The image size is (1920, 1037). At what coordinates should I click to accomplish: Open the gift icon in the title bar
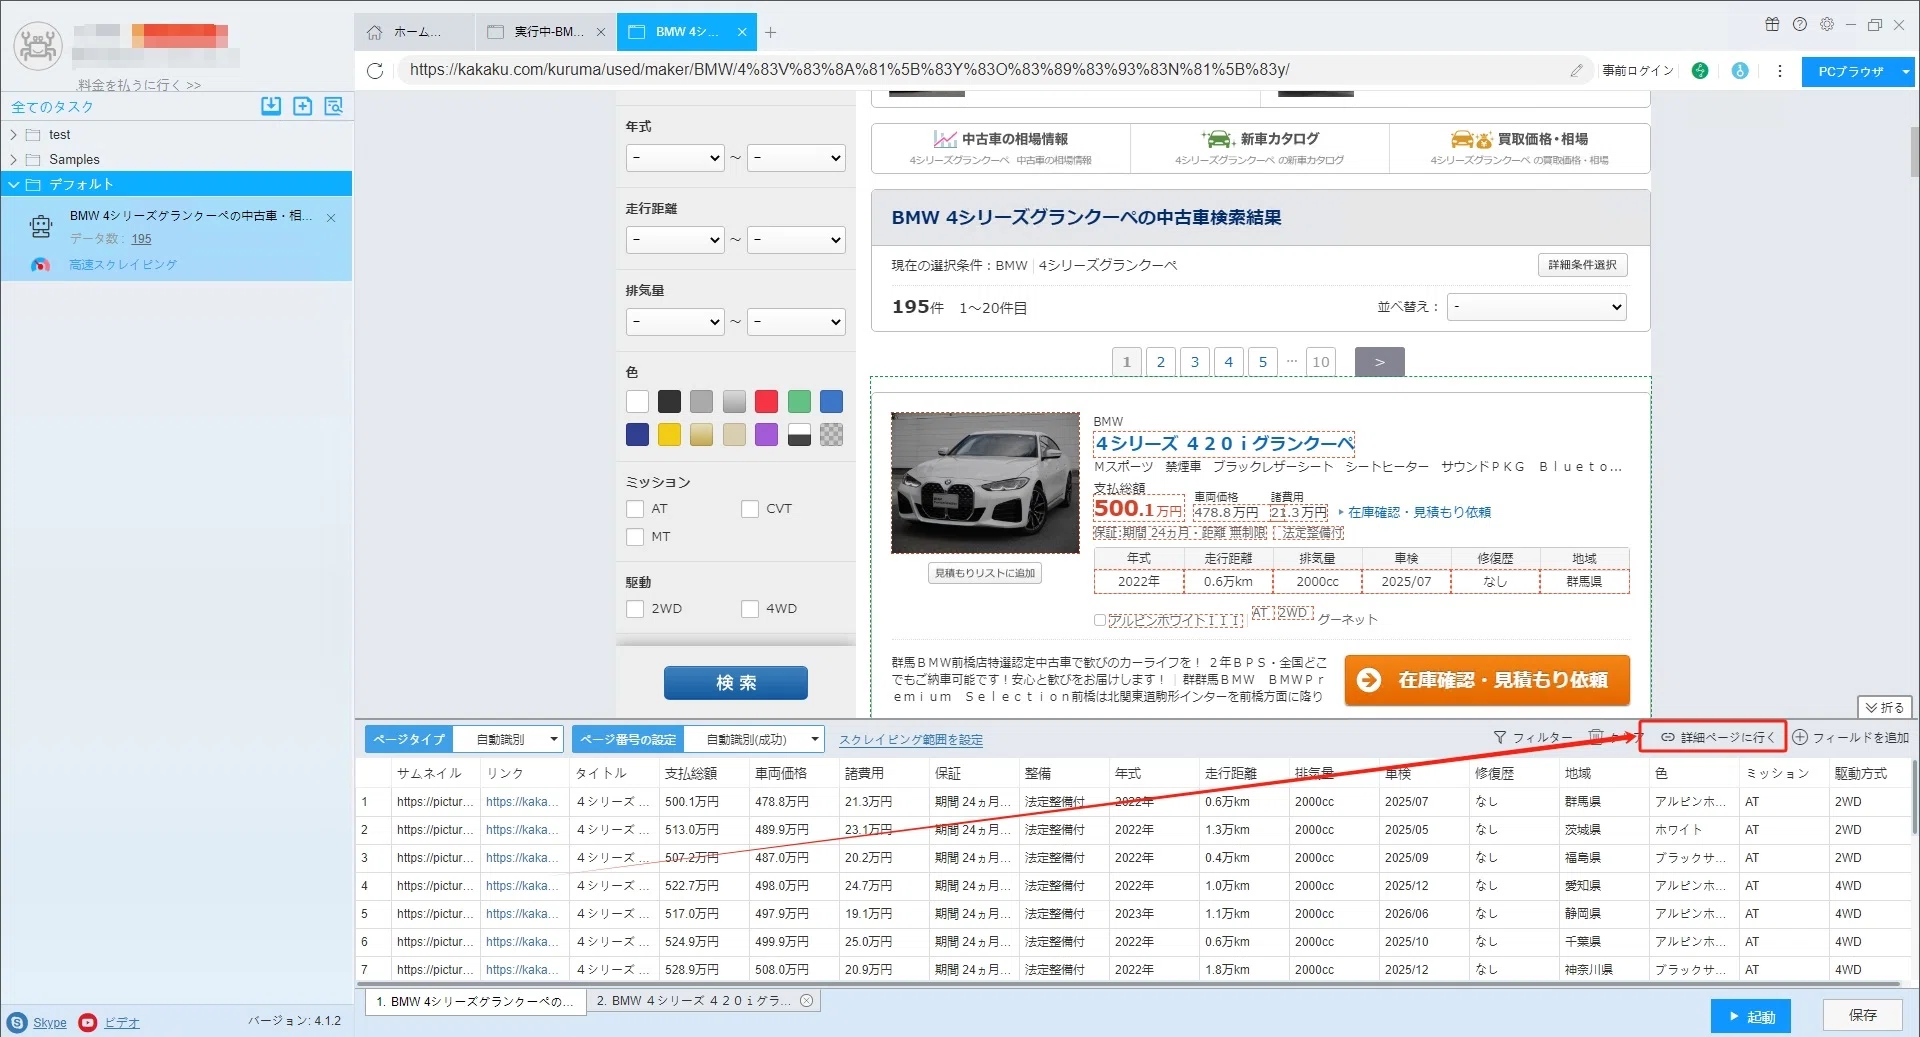point(1772,24)
